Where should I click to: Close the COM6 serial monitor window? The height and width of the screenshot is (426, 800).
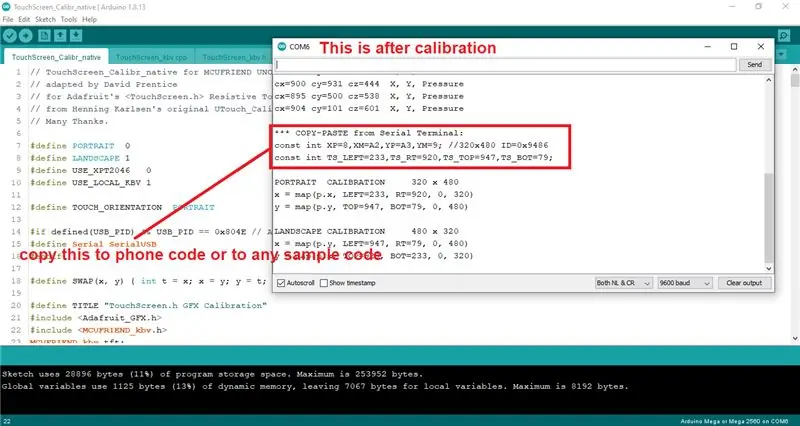pos(761,46)
